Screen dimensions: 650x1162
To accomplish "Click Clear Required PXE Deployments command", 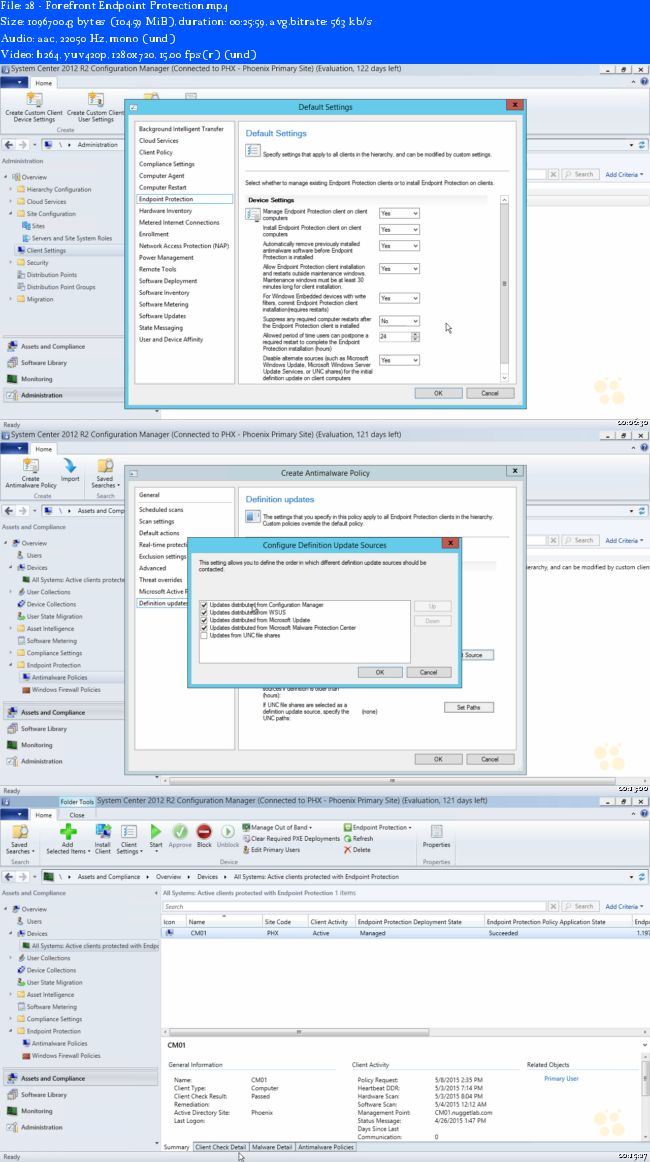I will coord(291,838).
